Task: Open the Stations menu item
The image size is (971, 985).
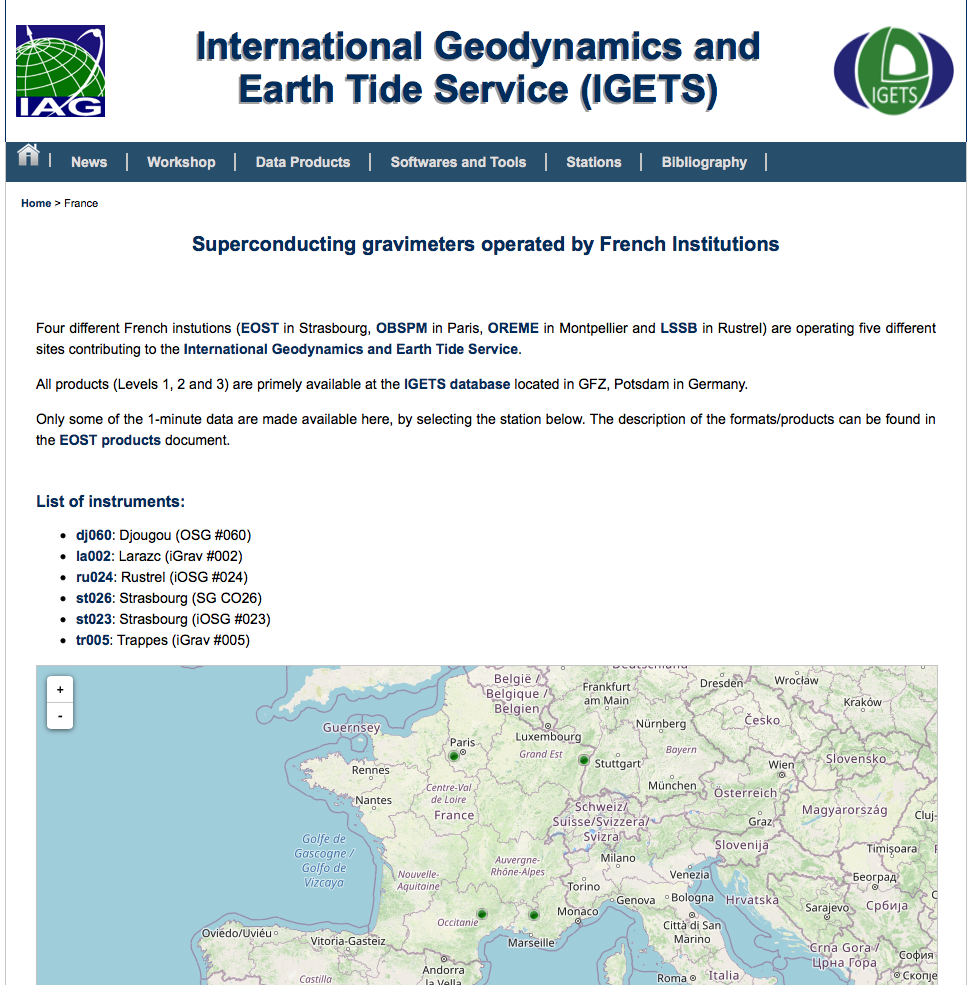Action: click(594, 162)
